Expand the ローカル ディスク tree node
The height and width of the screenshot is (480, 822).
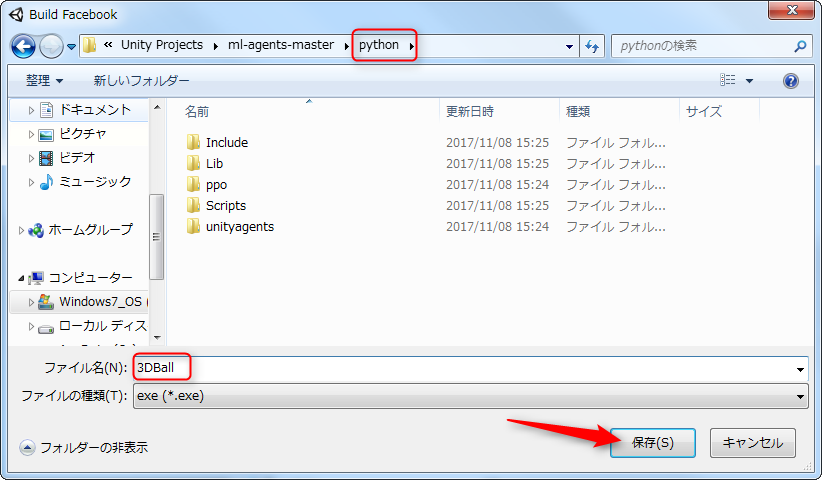click(31, 326)
